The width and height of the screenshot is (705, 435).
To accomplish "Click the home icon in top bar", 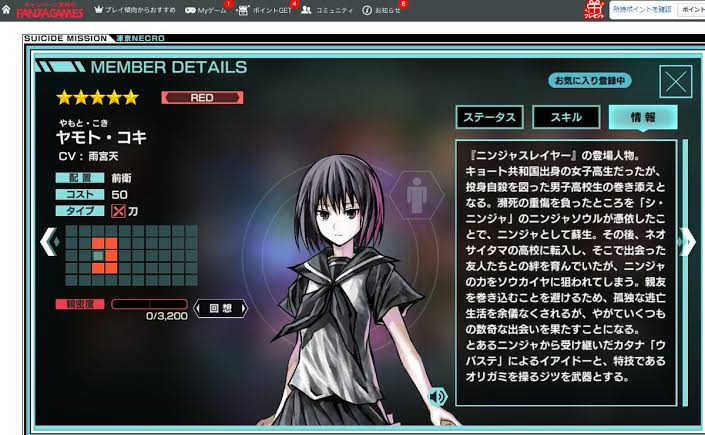I will click(6, 9).
